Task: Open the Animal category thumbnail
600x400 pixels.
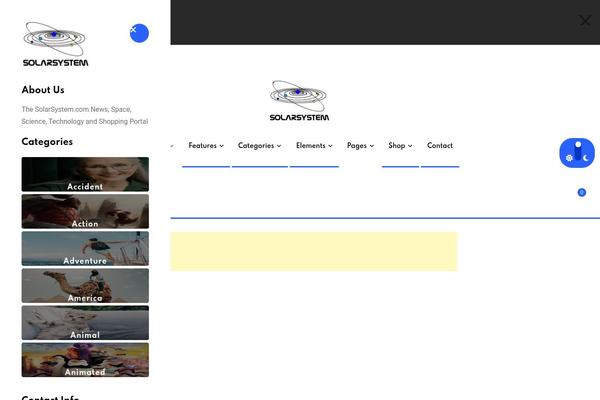Action: (x=85, y=323)
